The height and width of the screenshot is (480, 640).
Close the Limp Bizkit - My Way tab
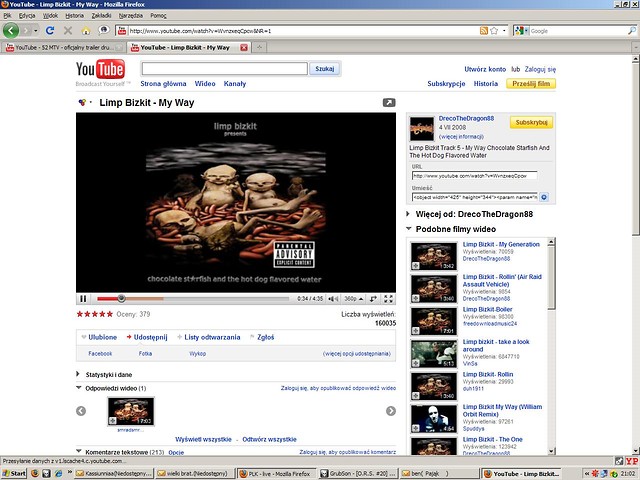[244, 48]
